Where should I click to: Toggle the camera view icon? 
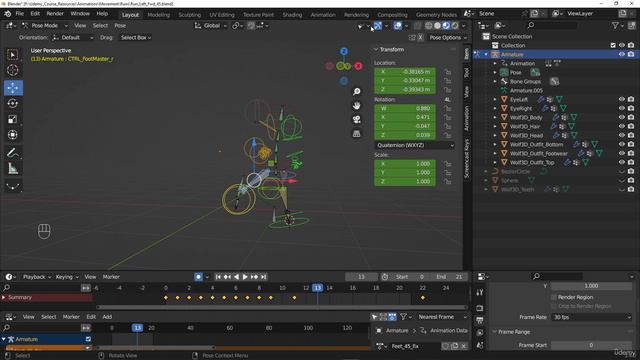pos(356,120)
